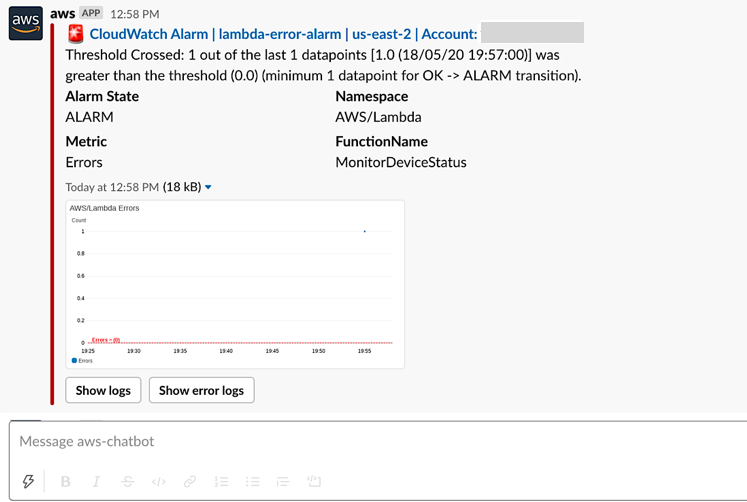The height and width of the screenshot is (502, 747).
Task: Click the aws sender name
Action: pos(62,14)
